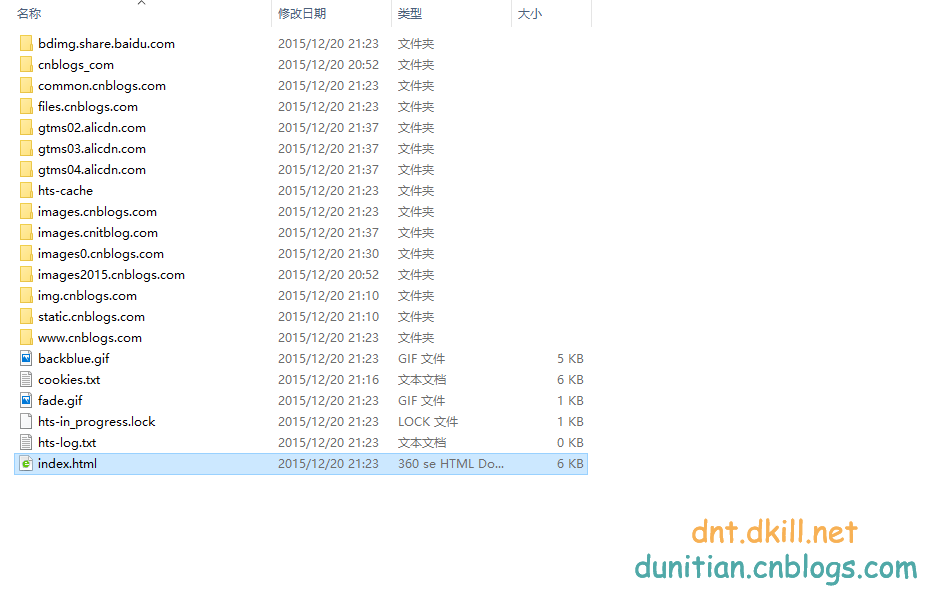Click the gtms03.alicdn.com folder icon
This screenshot has height=592, width=931.
[26, 148]
